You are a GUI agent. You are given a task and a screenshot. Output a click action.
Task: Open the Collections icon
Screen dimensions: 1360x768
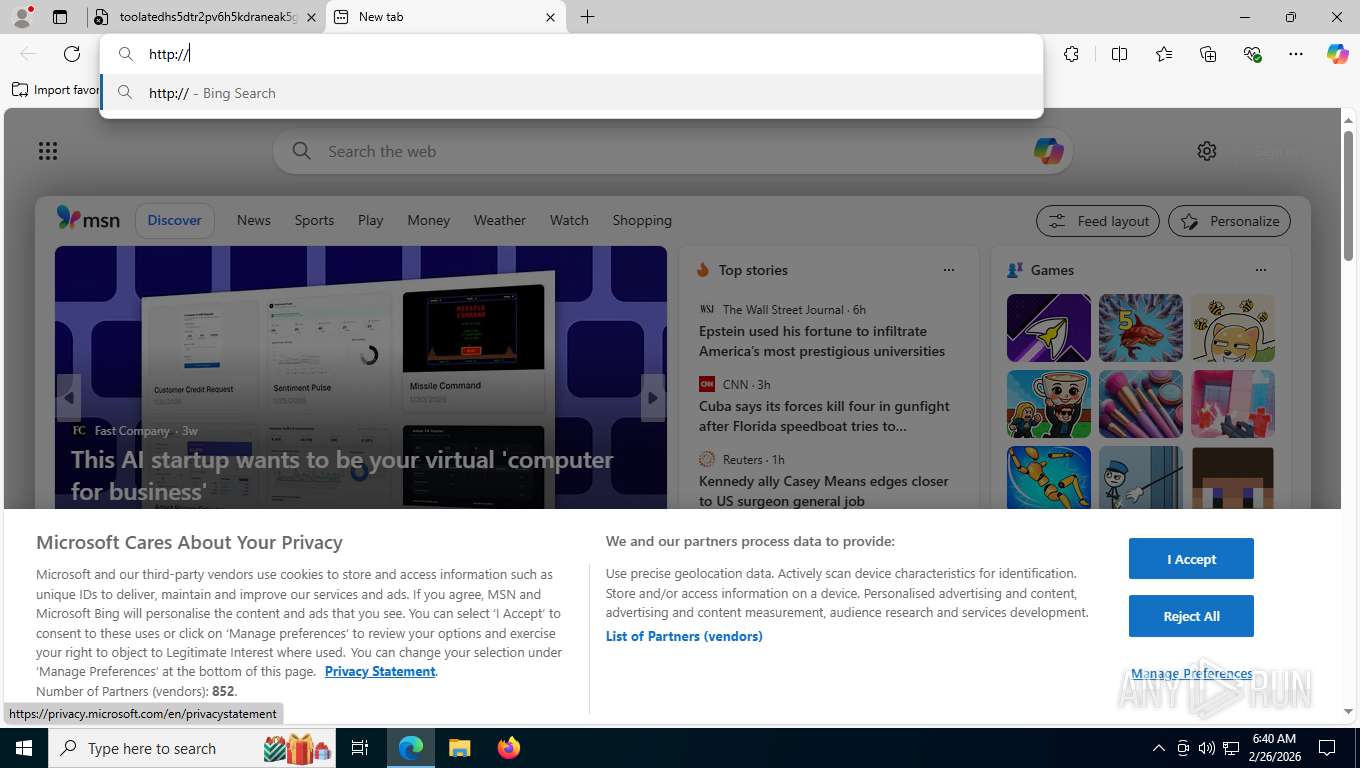[1208, 54]
